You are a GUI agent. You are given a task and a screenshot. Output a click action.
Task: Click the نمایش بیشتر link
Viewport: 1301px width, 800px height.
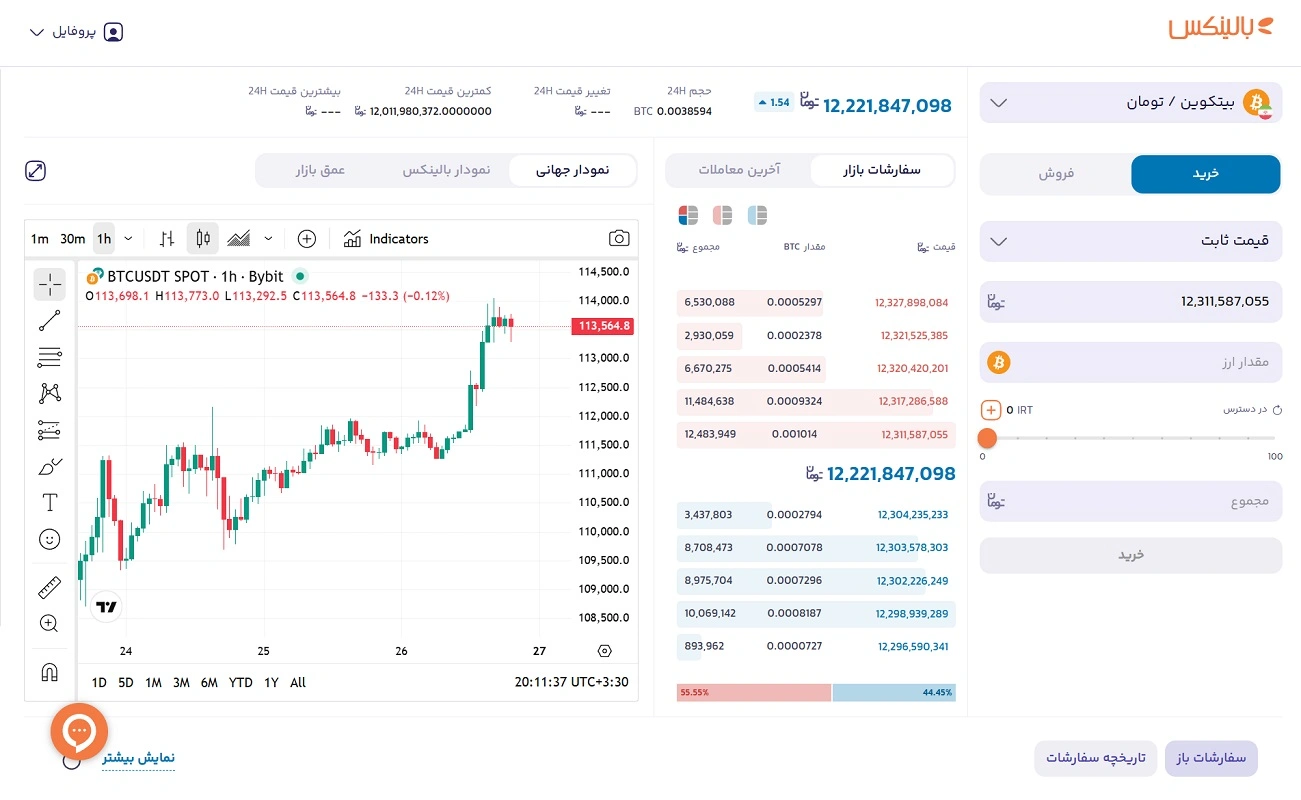pyautogui.click(x=138, y=759)
